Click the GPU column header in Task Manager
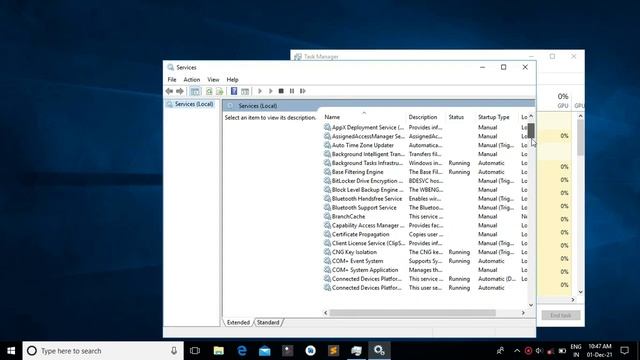The width and height of the screenshot is (640, 360). (x=563, y=100)
